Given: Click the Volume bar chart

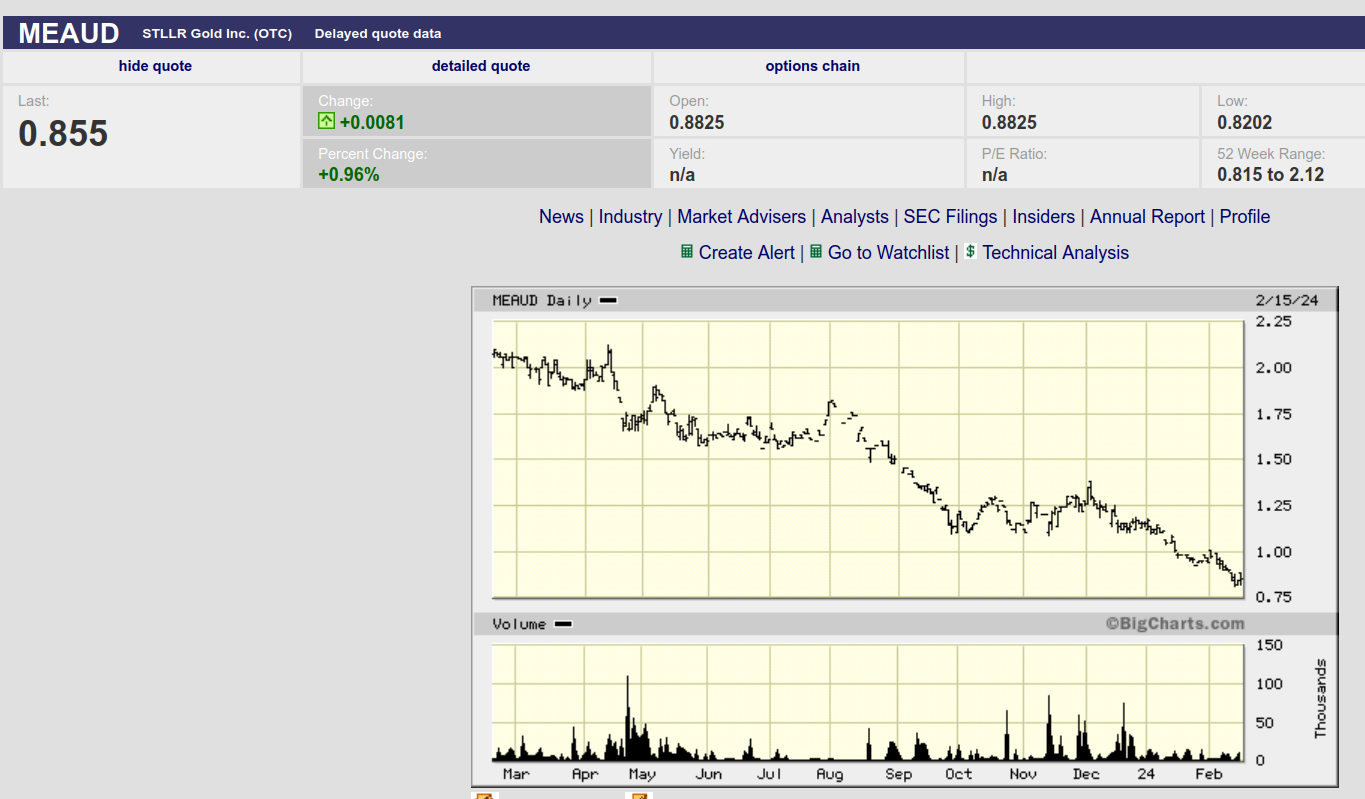Looking at the screenshot, I should coord(867,702).
